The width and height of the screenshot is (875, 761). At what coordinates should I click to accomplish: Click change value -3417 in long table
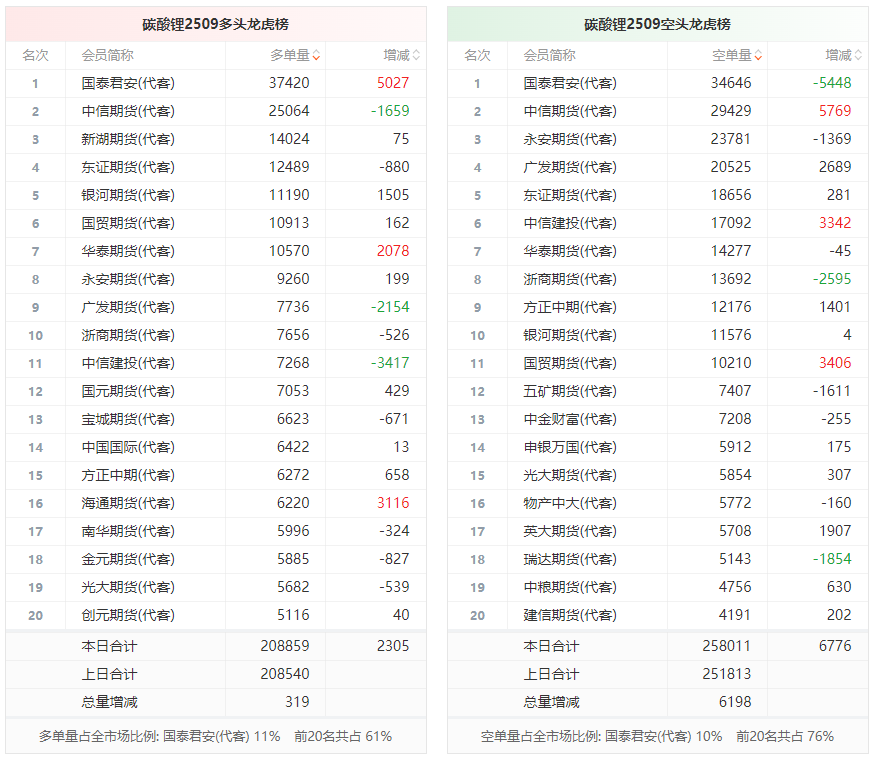(x=390, y=363)
